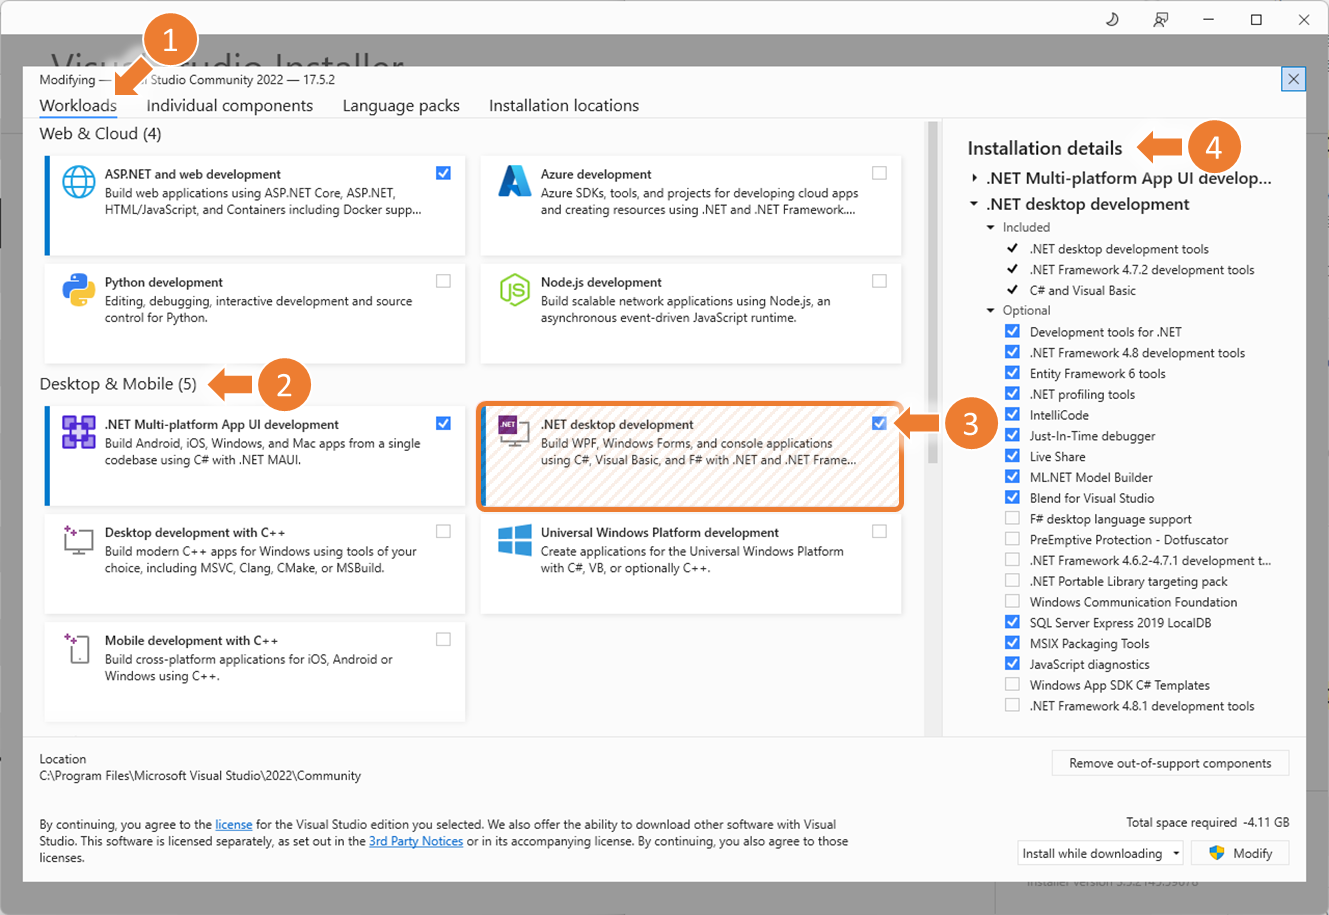Uncheck .NET Multi-platform App UI development

[443, 423]
